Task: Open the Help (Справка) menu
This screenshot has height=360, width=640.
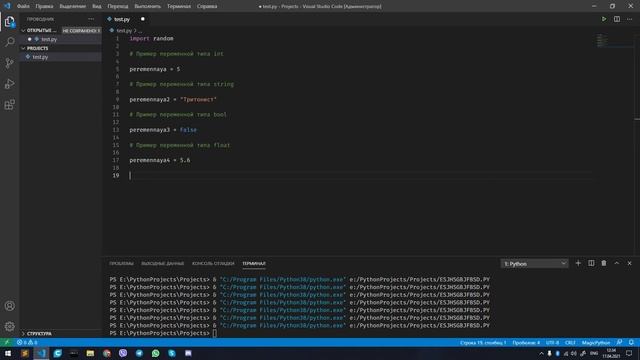Action: coord(207,6)
